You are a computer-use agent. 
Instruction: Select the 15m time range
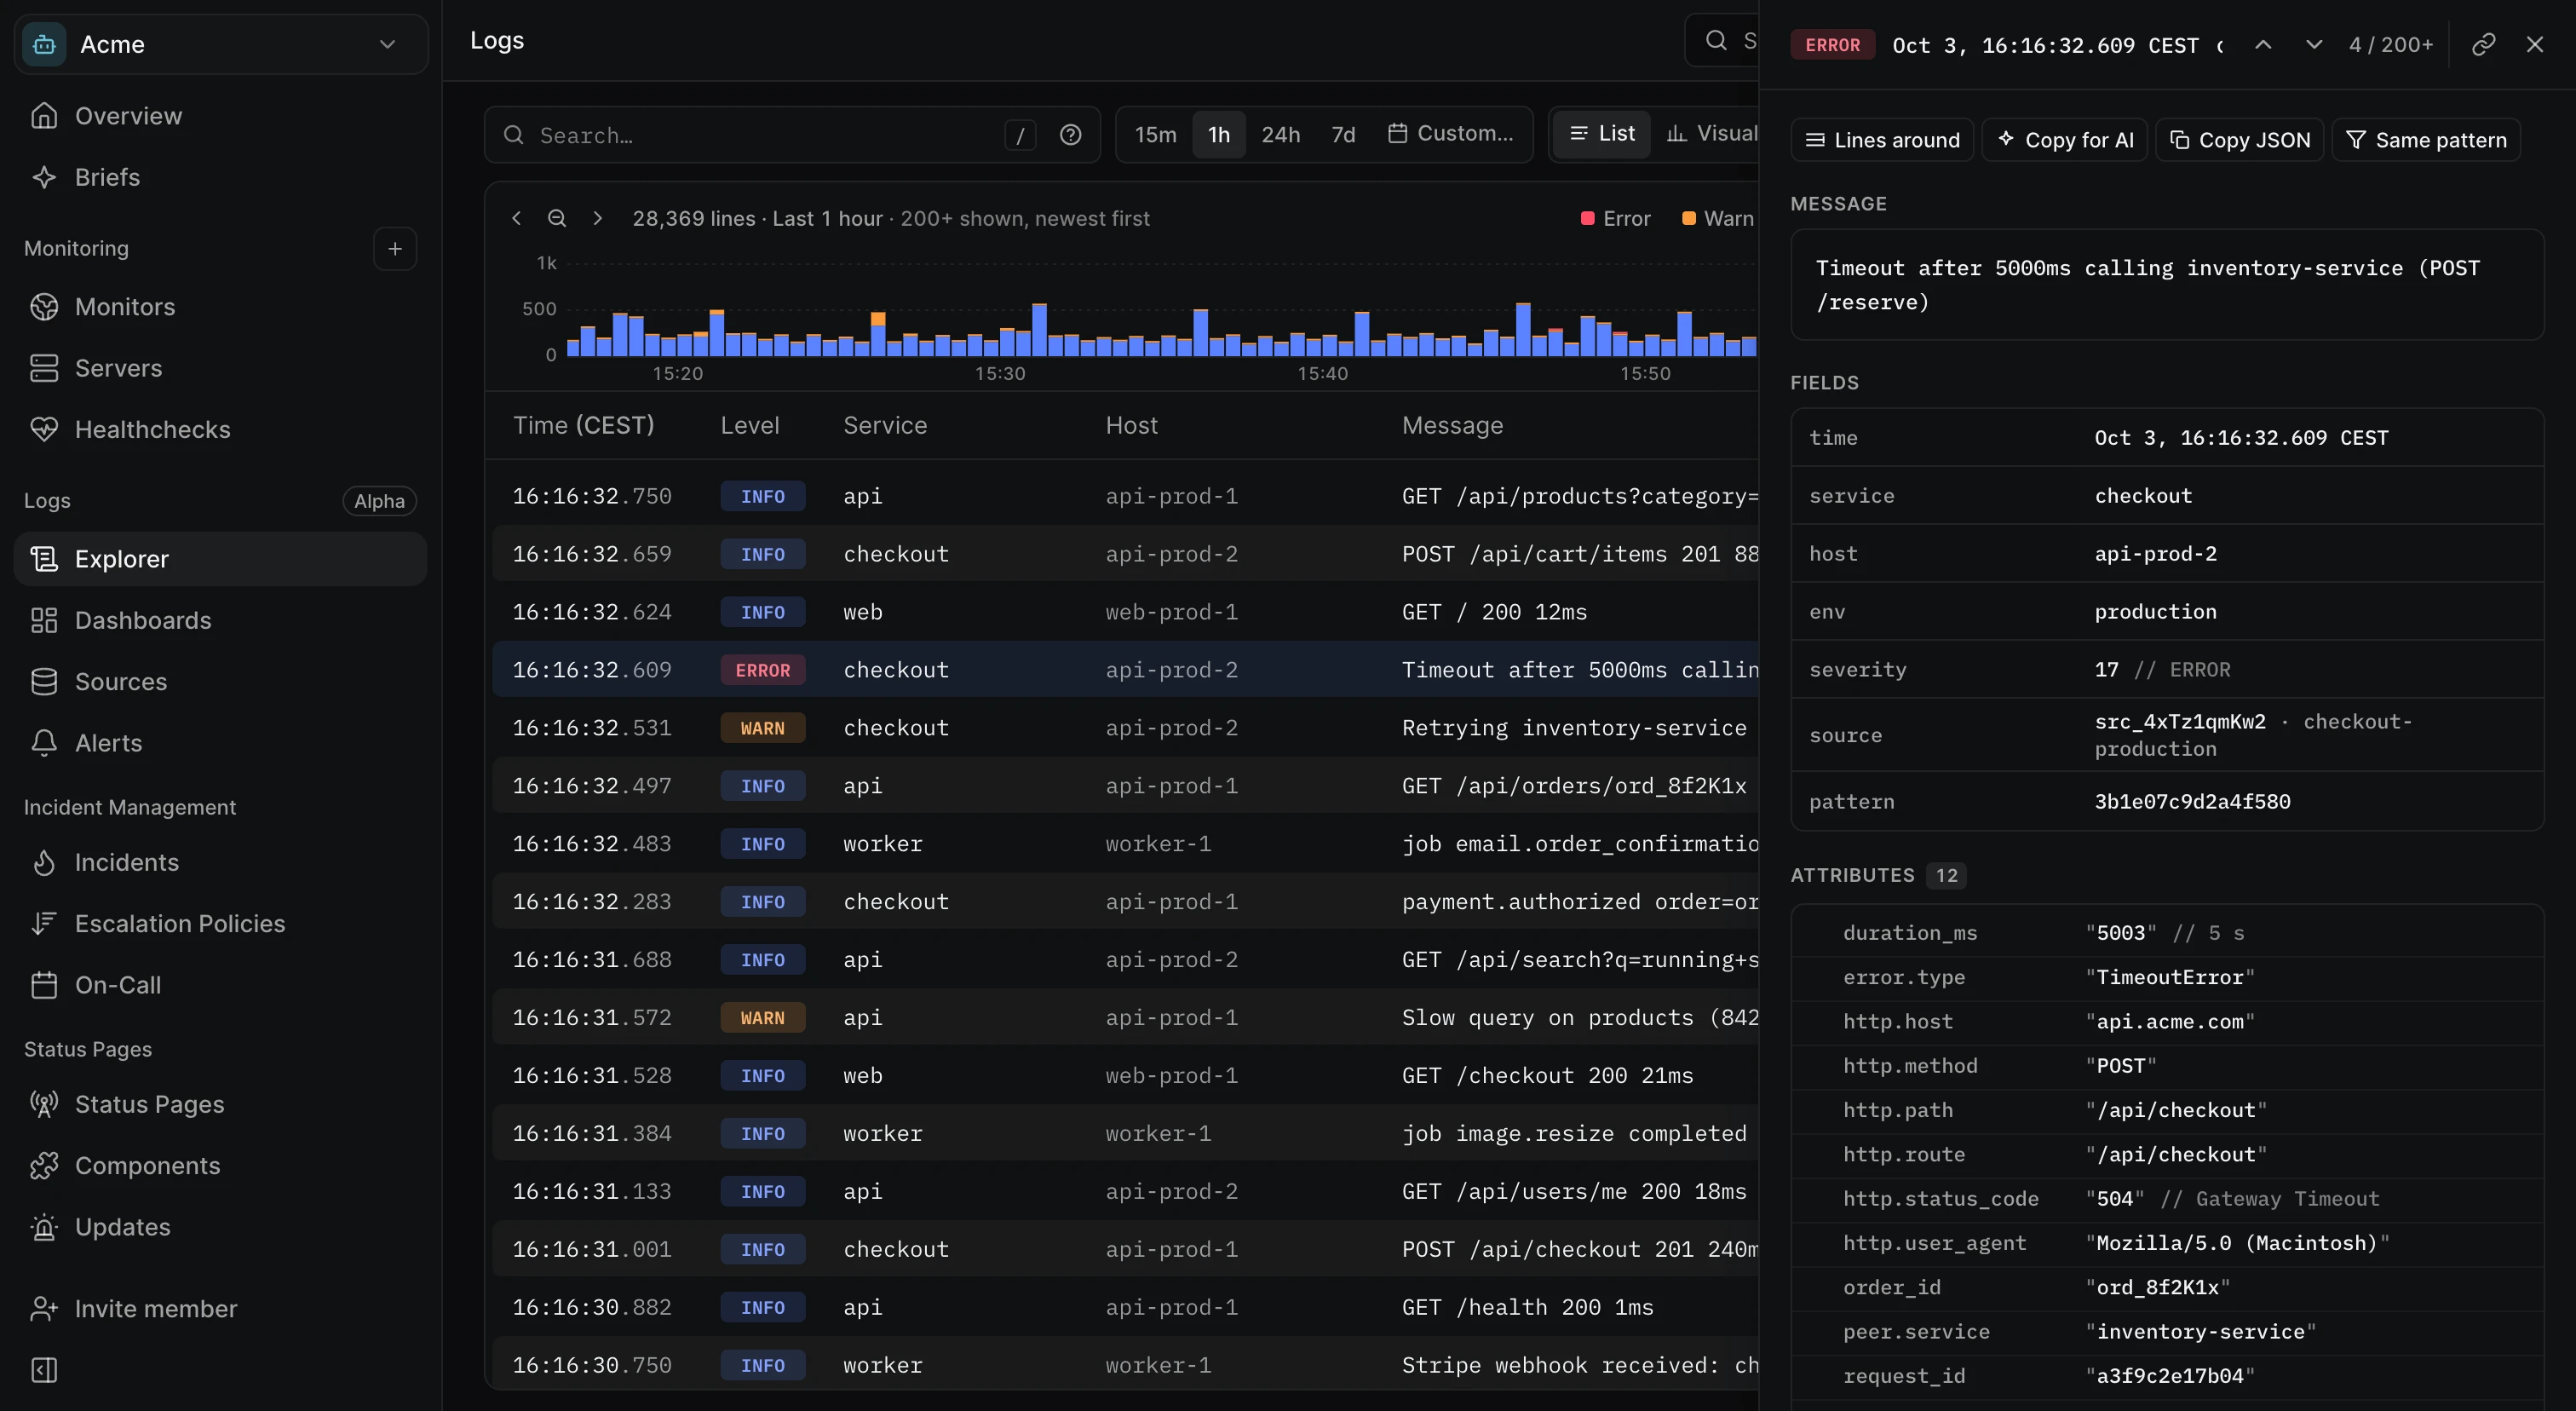coord(1155,134)
